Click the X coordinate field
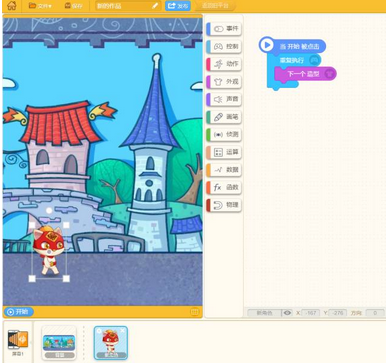Viewport: 386px width, 363px height. (311, 313)
